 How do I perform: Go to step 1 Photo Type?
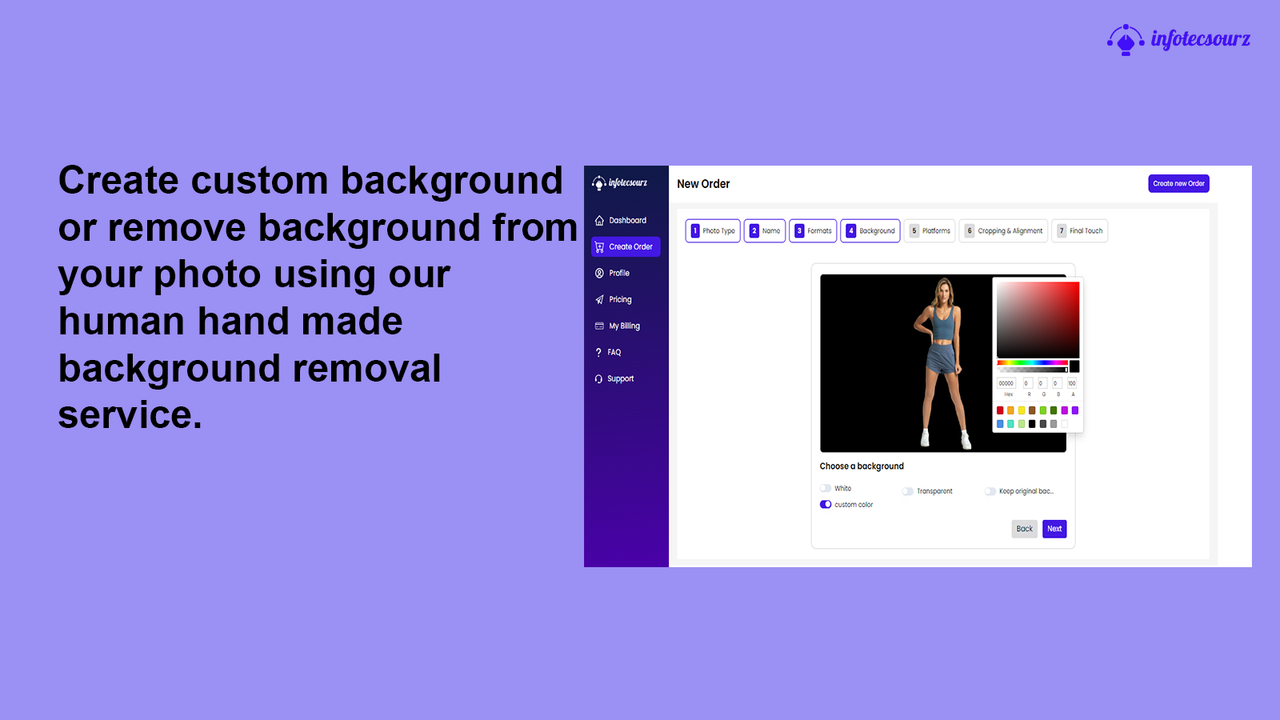(713, 231)
